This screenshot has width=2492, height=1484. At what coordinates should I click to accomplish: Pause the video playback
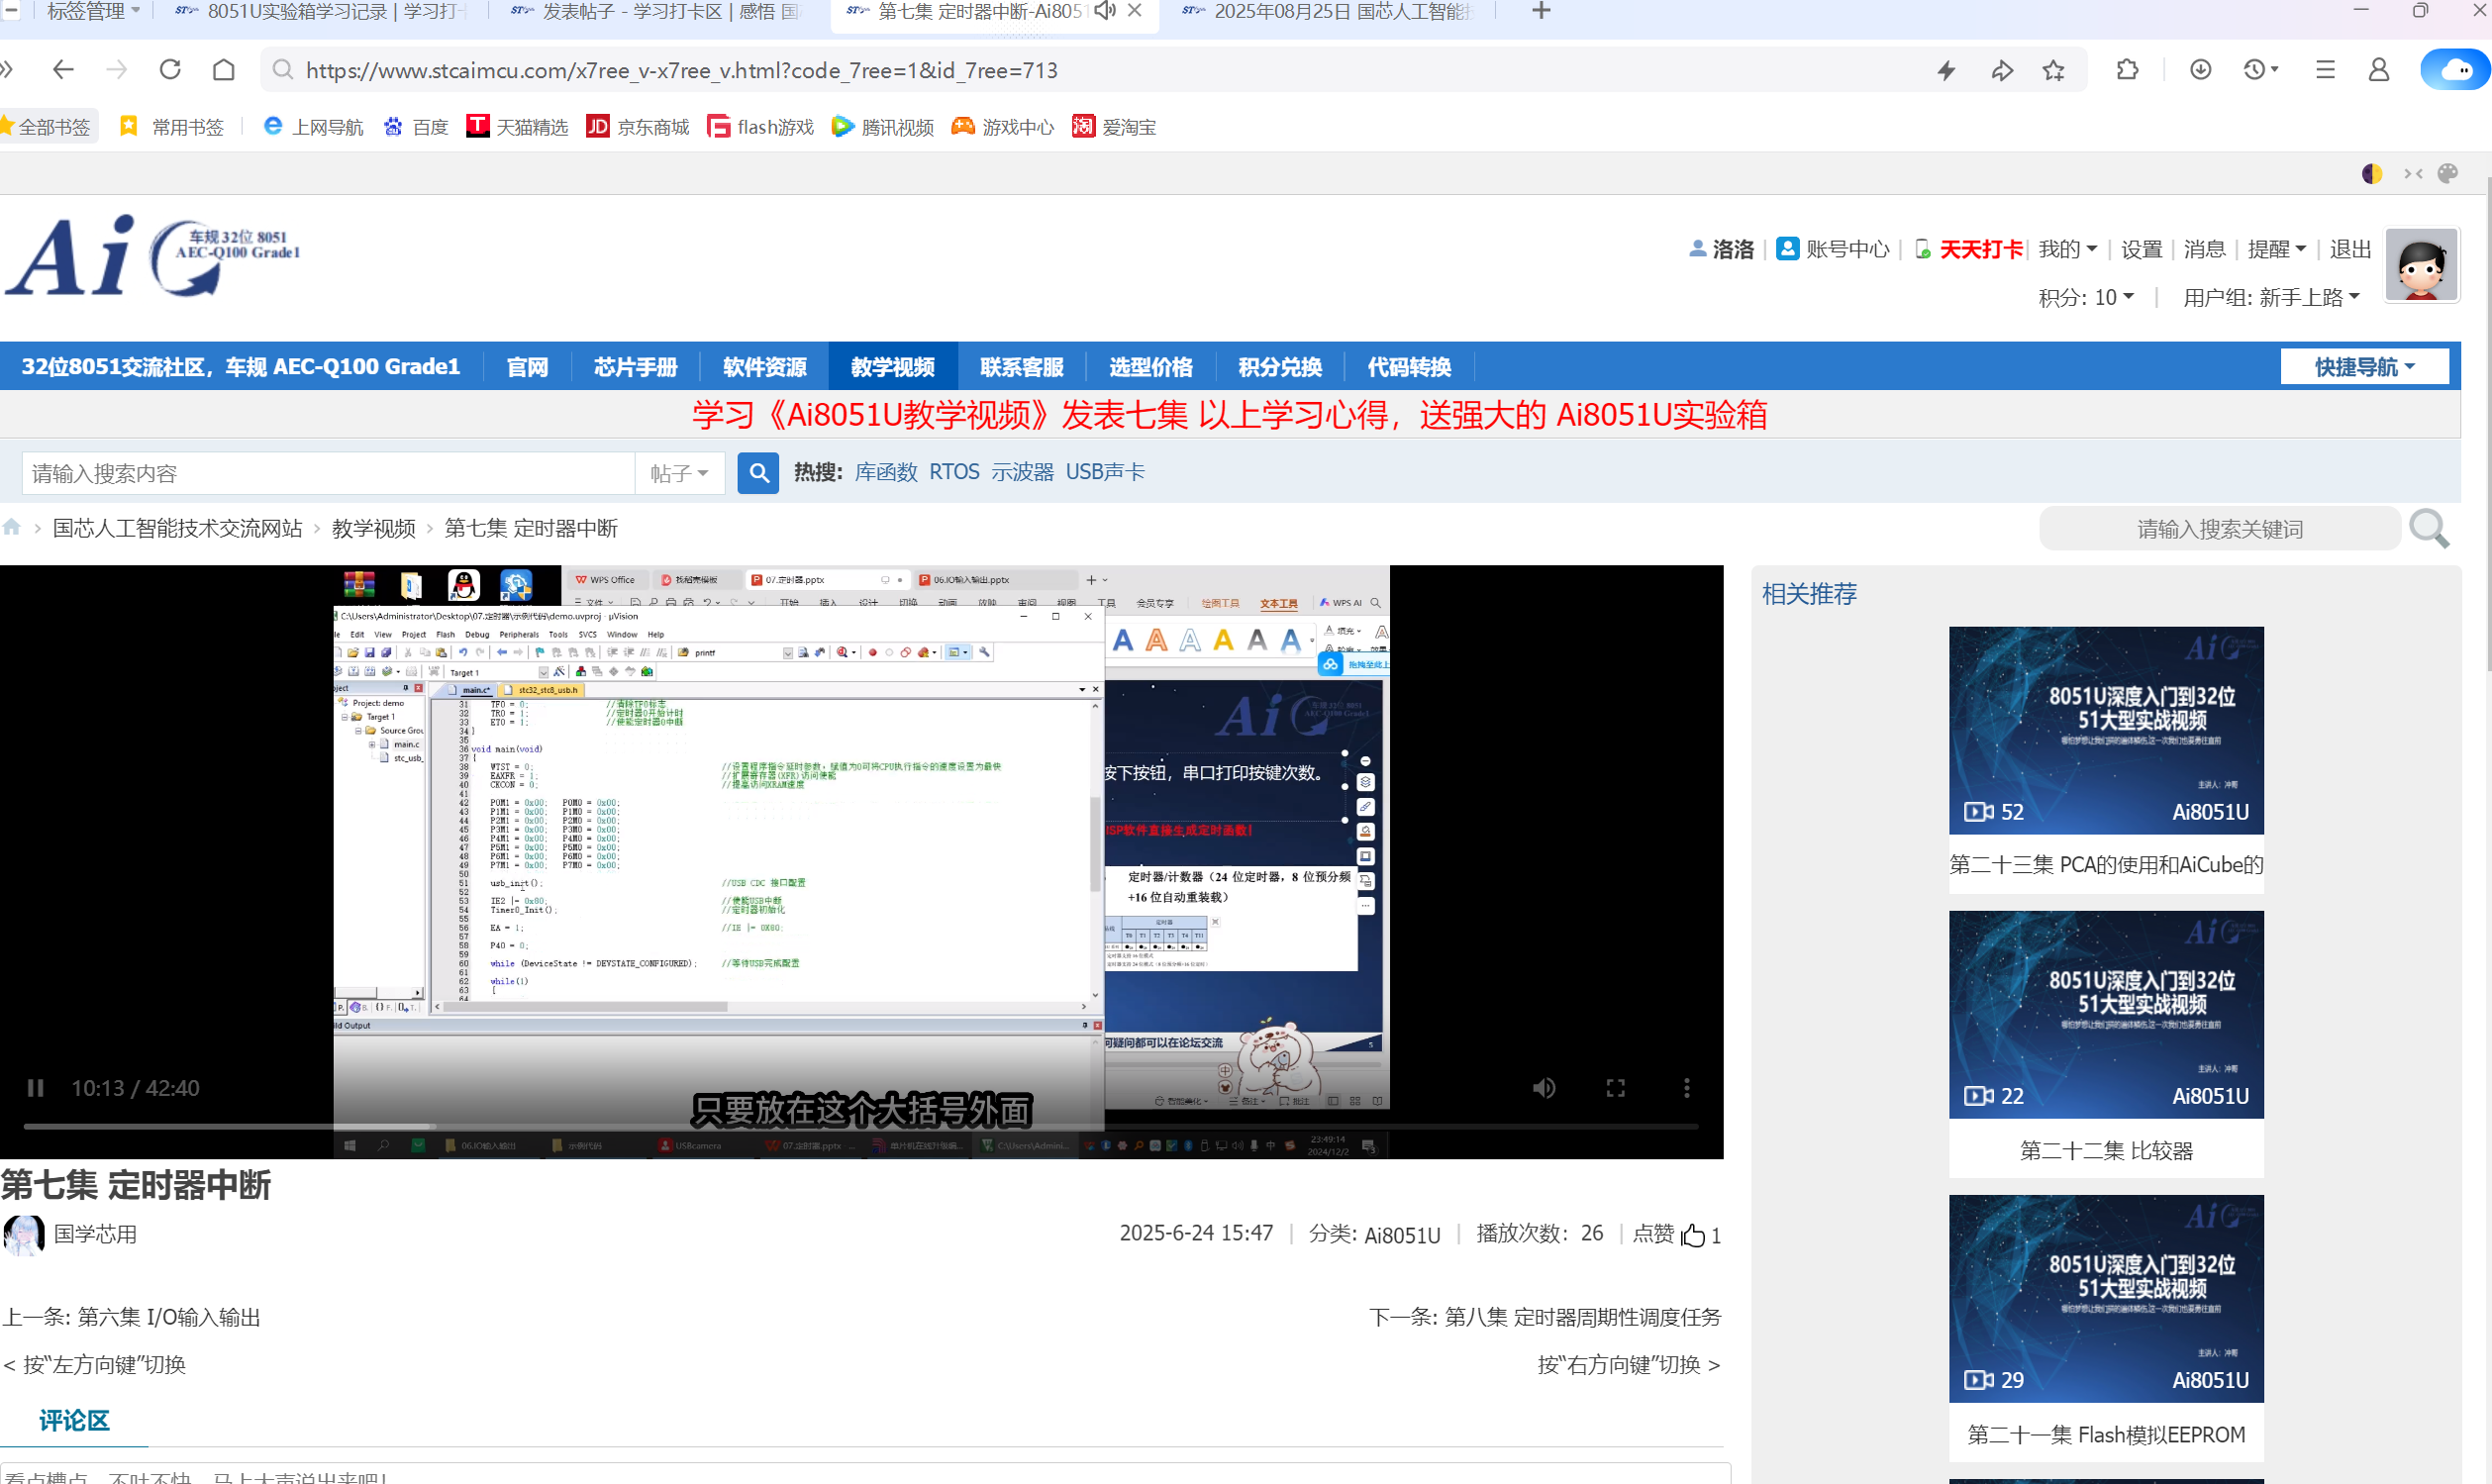click(36, 1088)
